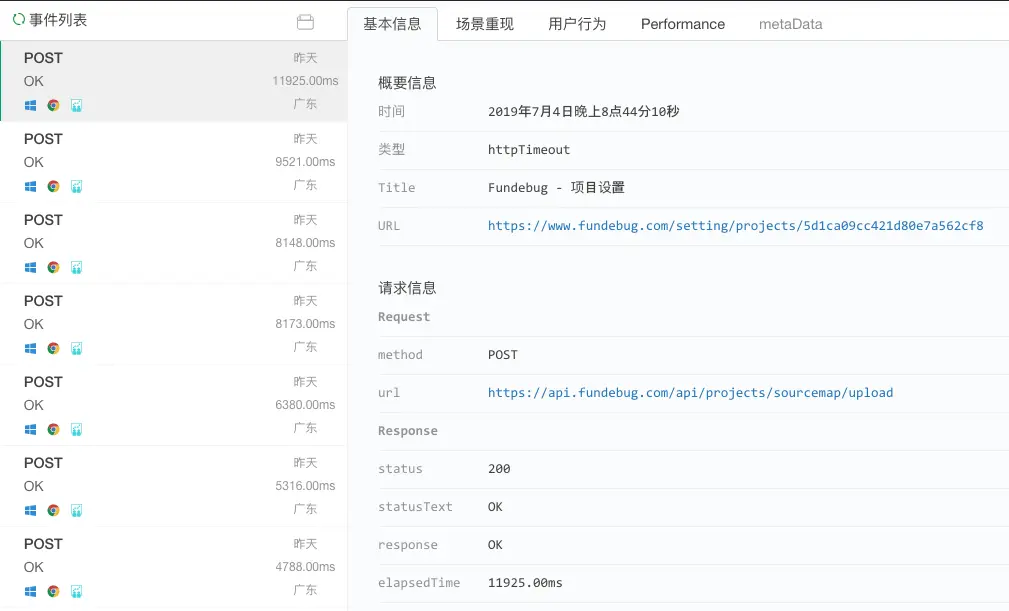Image resolution: width=1009 pixels, height=611 pixels.
Task: Switch to the Performance tab
Action: point(683,24)
